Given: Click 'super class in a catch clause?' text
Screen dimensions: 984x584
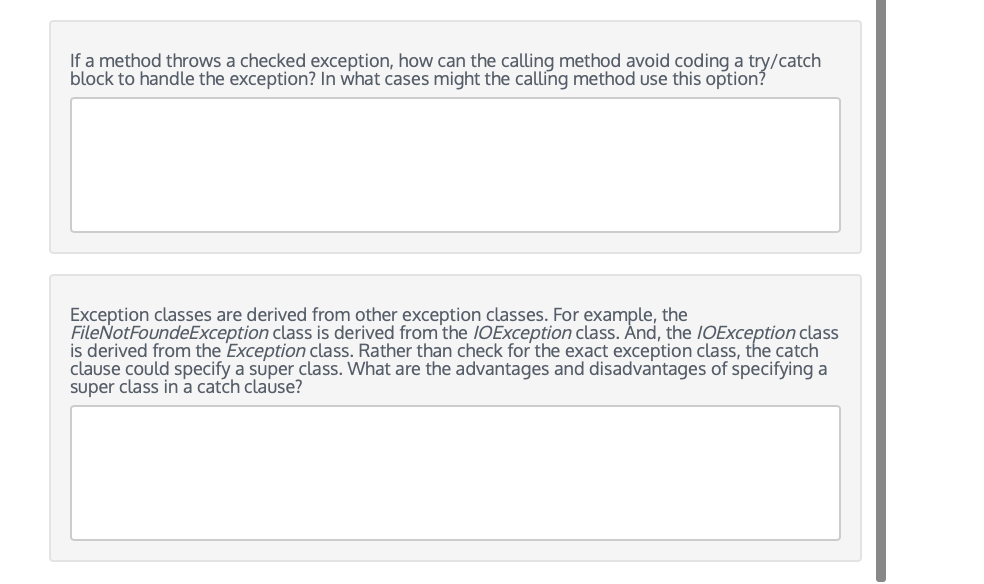Looking at the screenshot, I should tap(186, 387).
